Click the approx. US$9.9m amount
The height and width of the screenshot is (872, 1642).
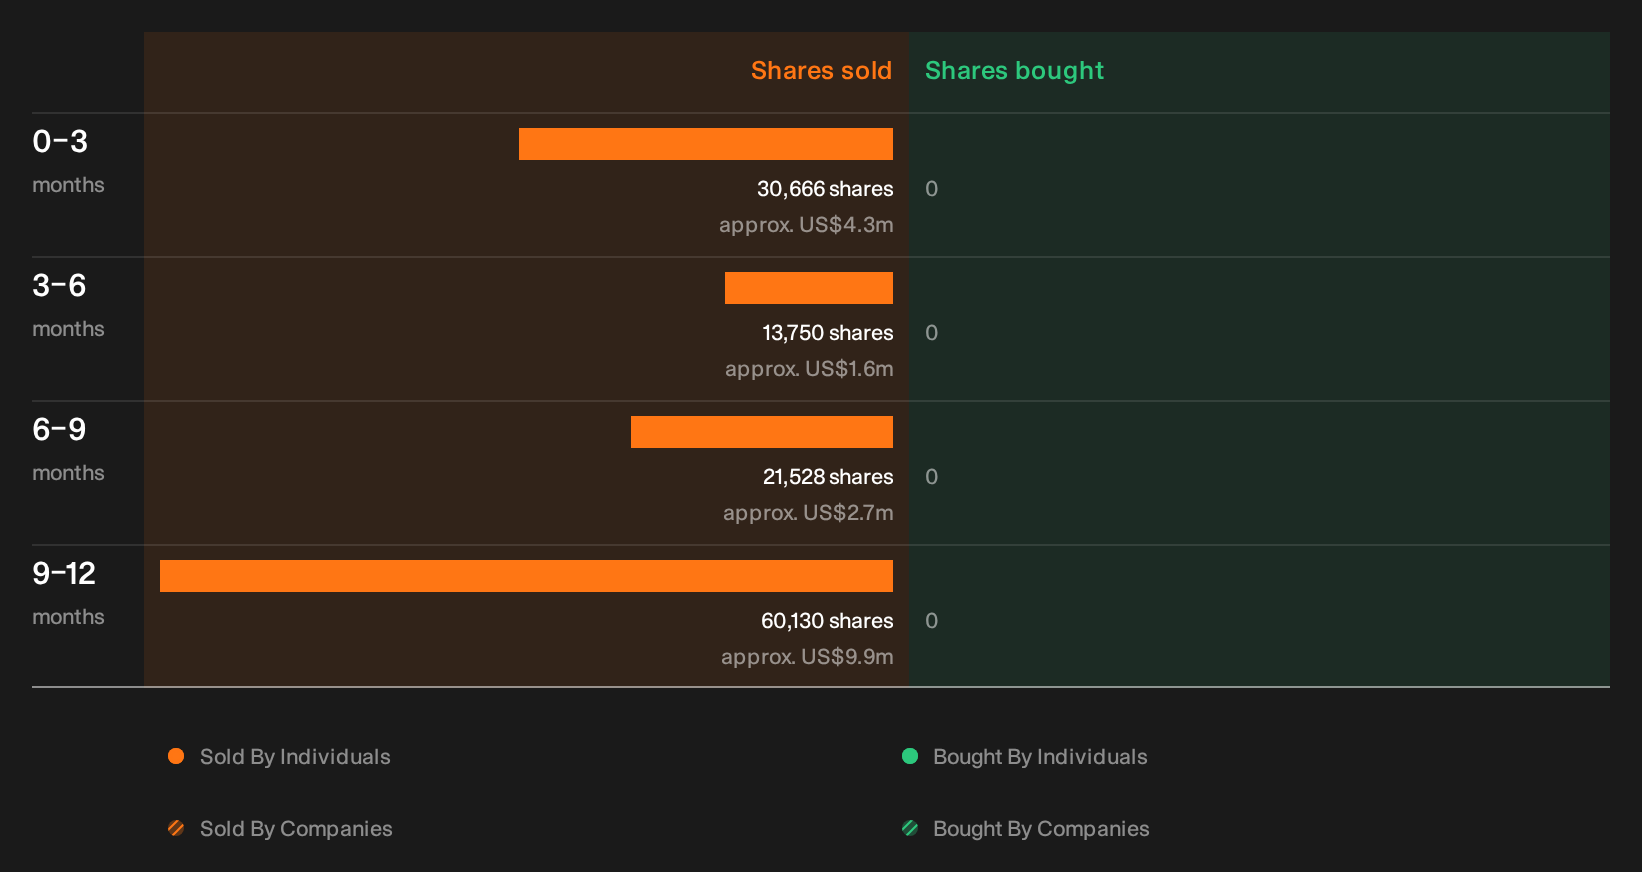tap(807, 657)
